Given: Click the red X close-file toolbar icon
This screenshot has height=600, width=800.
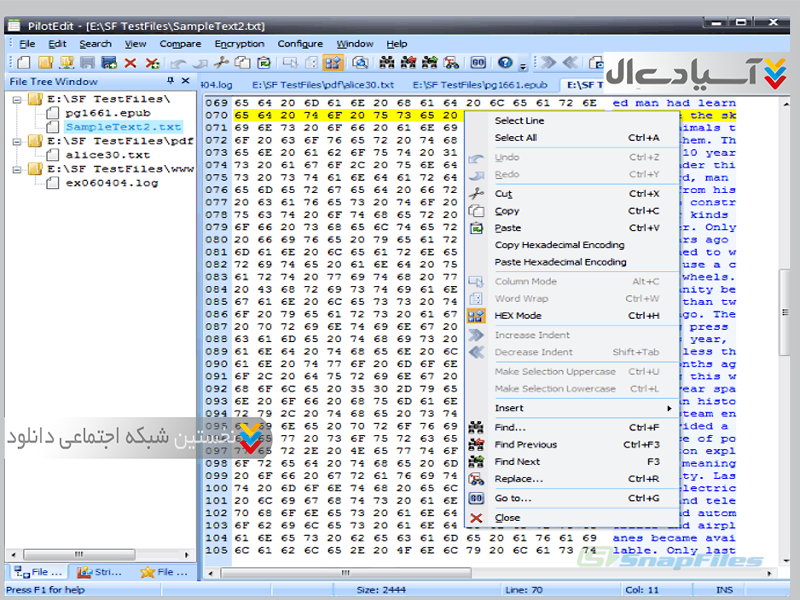Looking at the screenshot, I should tap(130, 63).
